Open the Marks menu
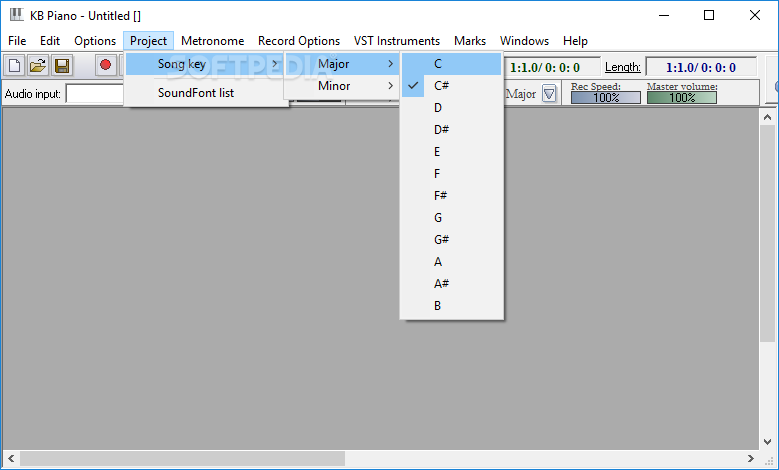 [x=469, y=41]
